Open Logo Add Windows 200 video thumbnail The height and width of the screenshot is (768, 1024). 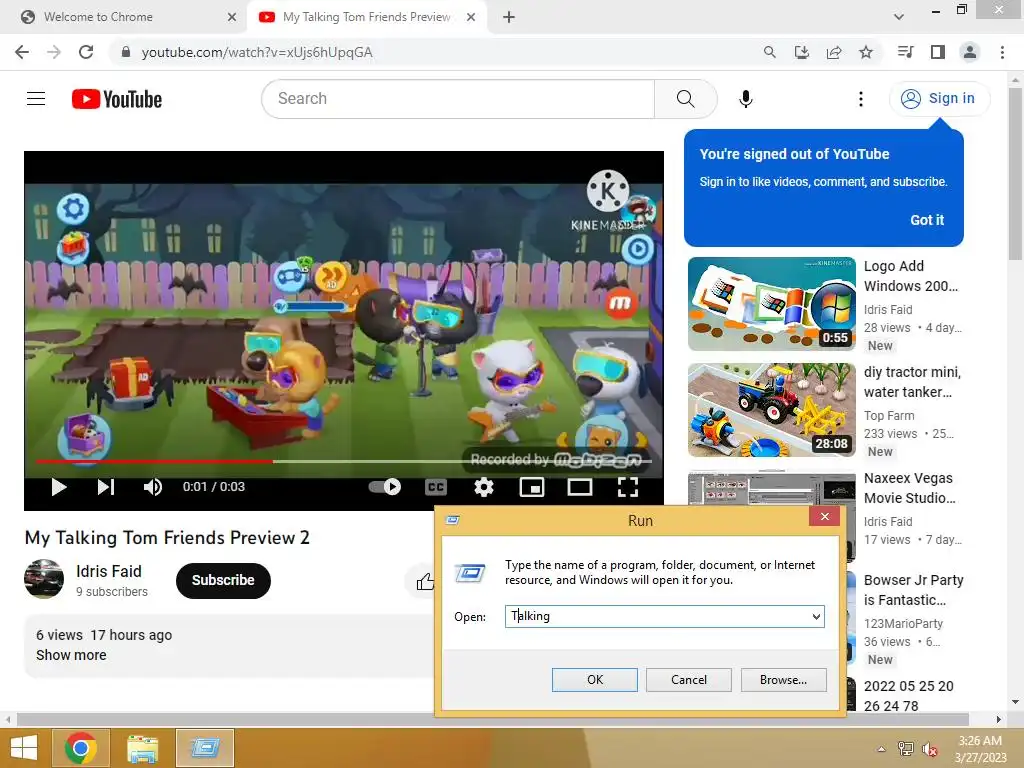point(771,304)
